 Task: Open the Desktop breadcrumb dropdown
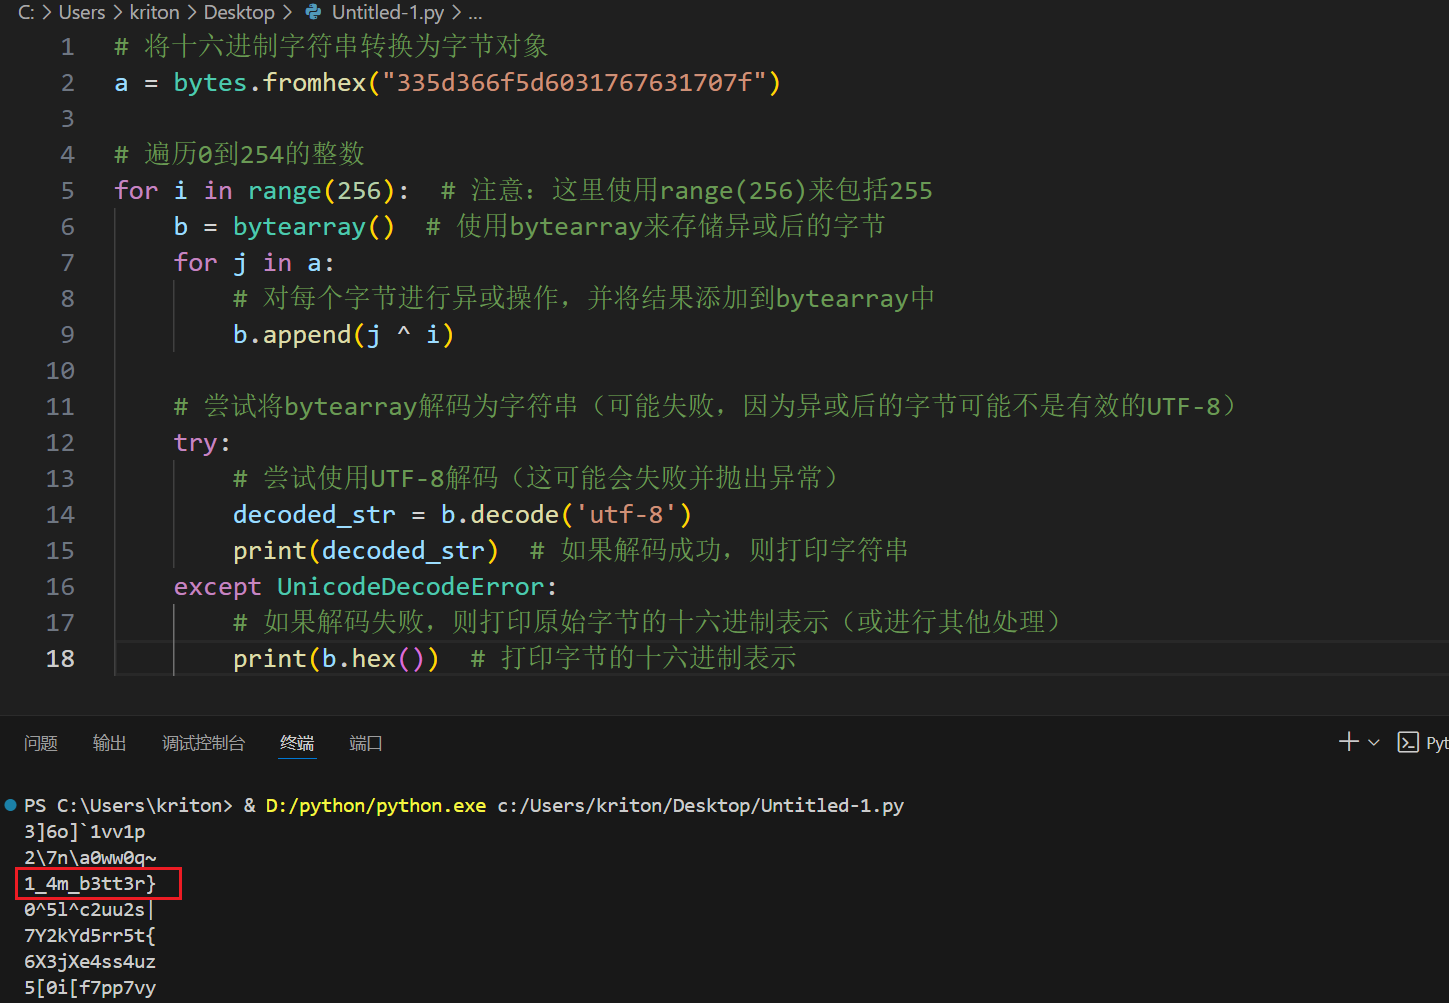coord(239,13)
